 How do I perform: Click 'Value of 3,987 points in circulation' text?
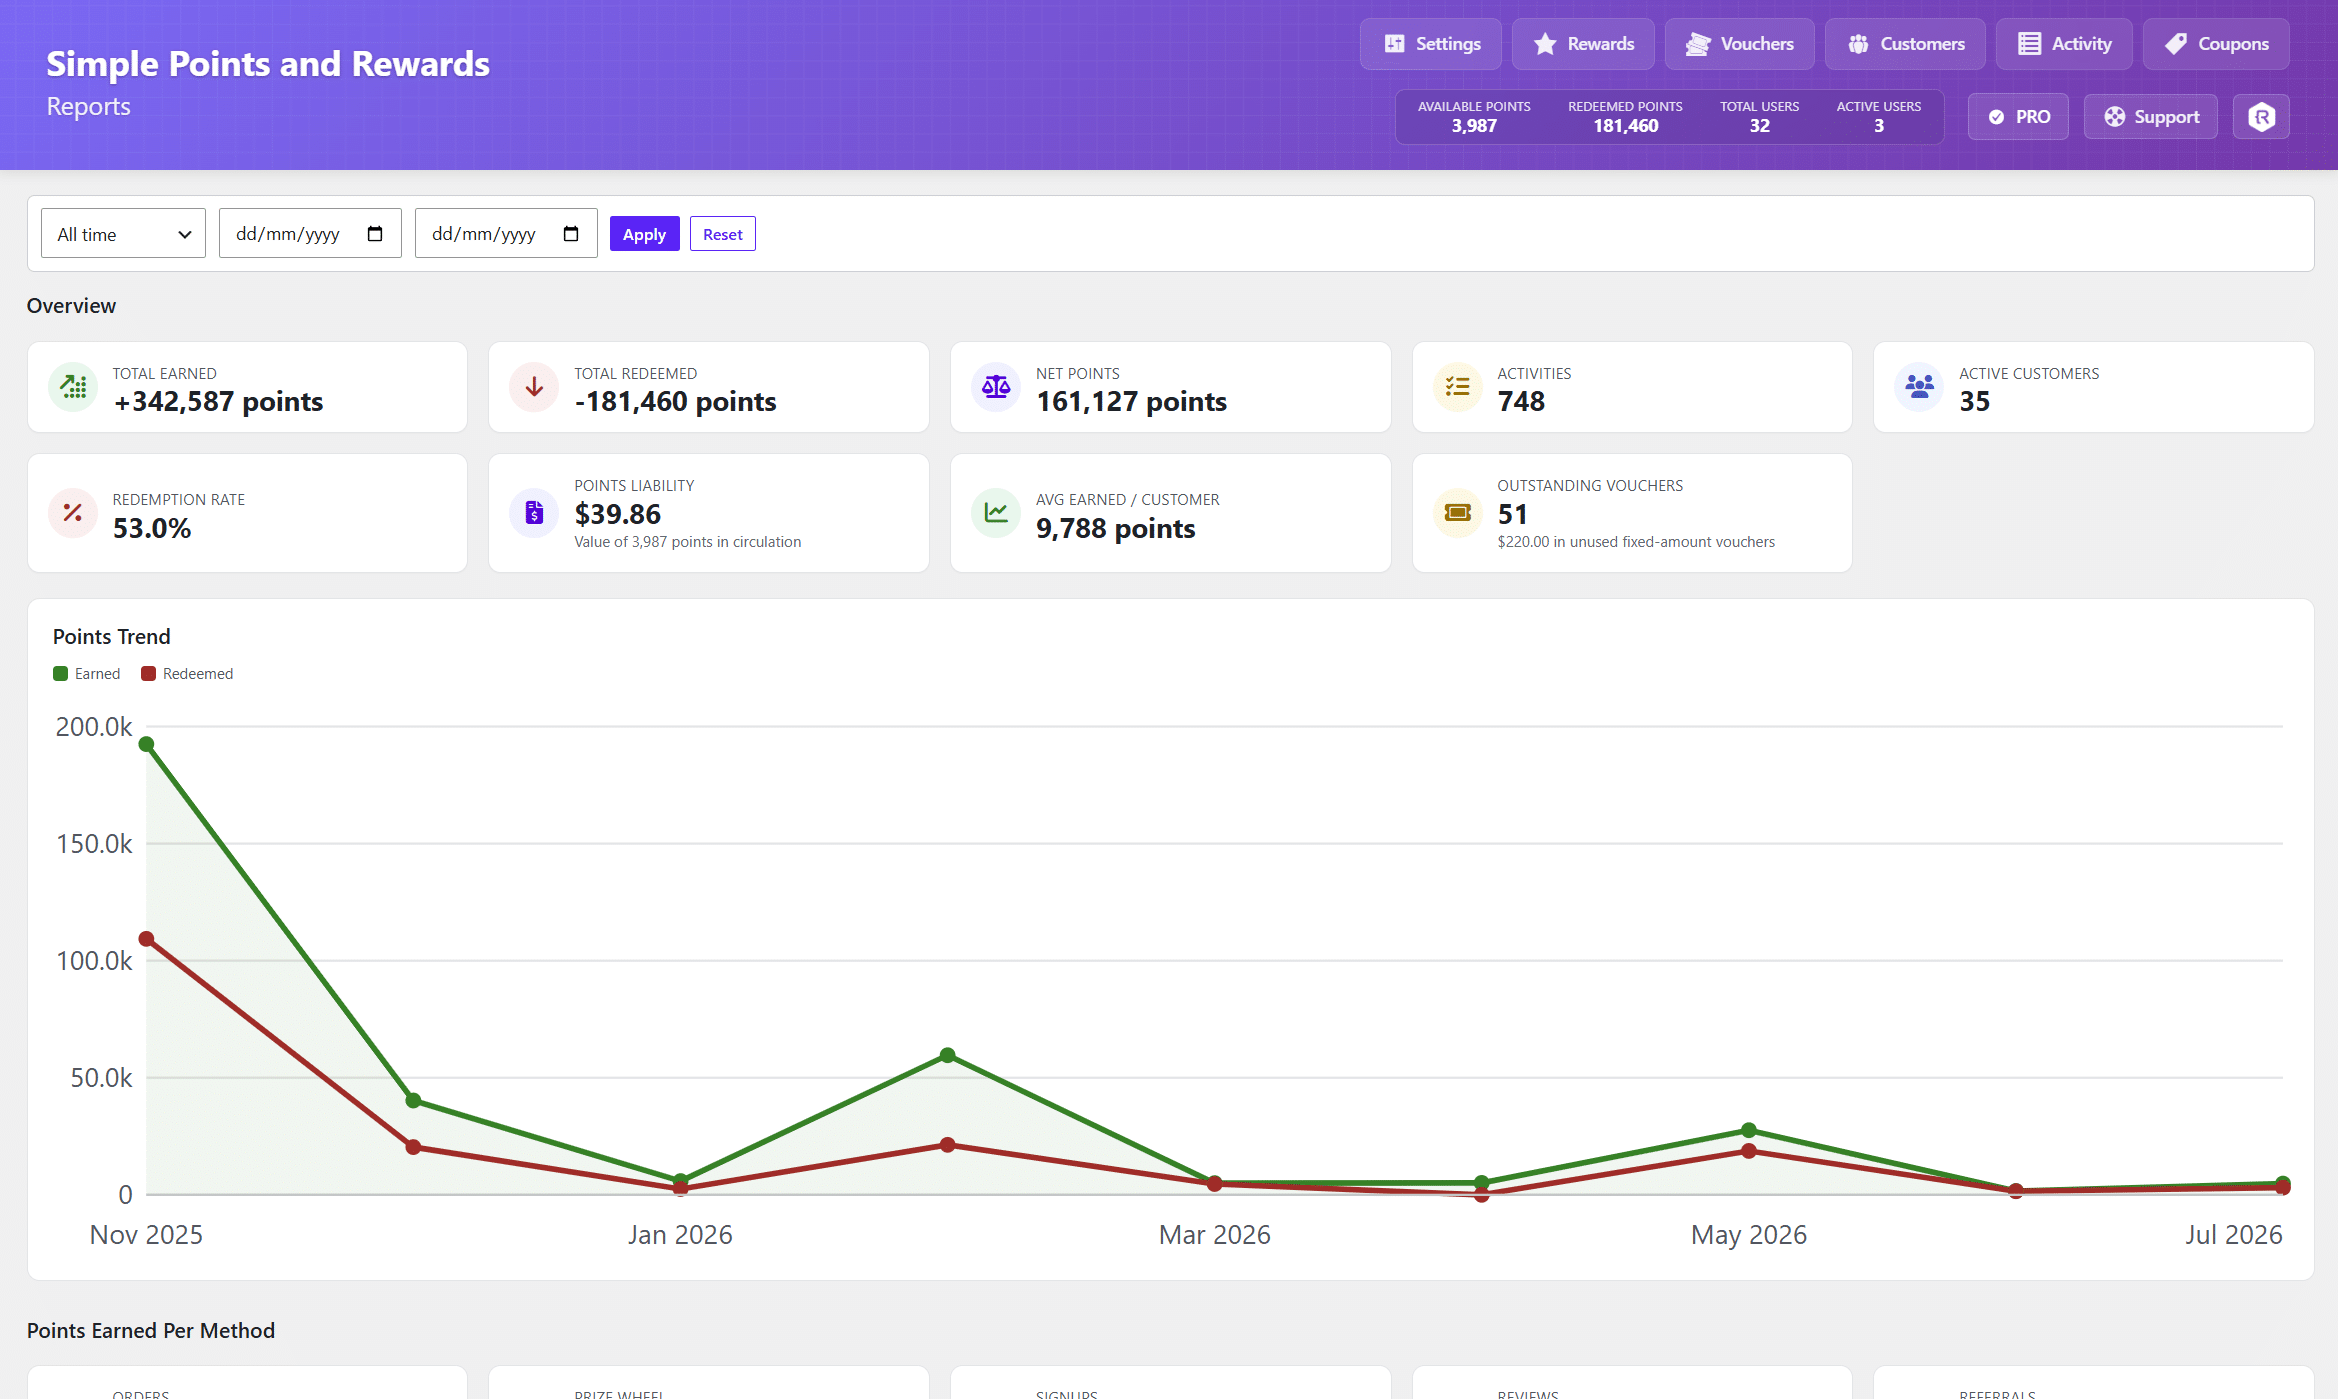(687, 542)
